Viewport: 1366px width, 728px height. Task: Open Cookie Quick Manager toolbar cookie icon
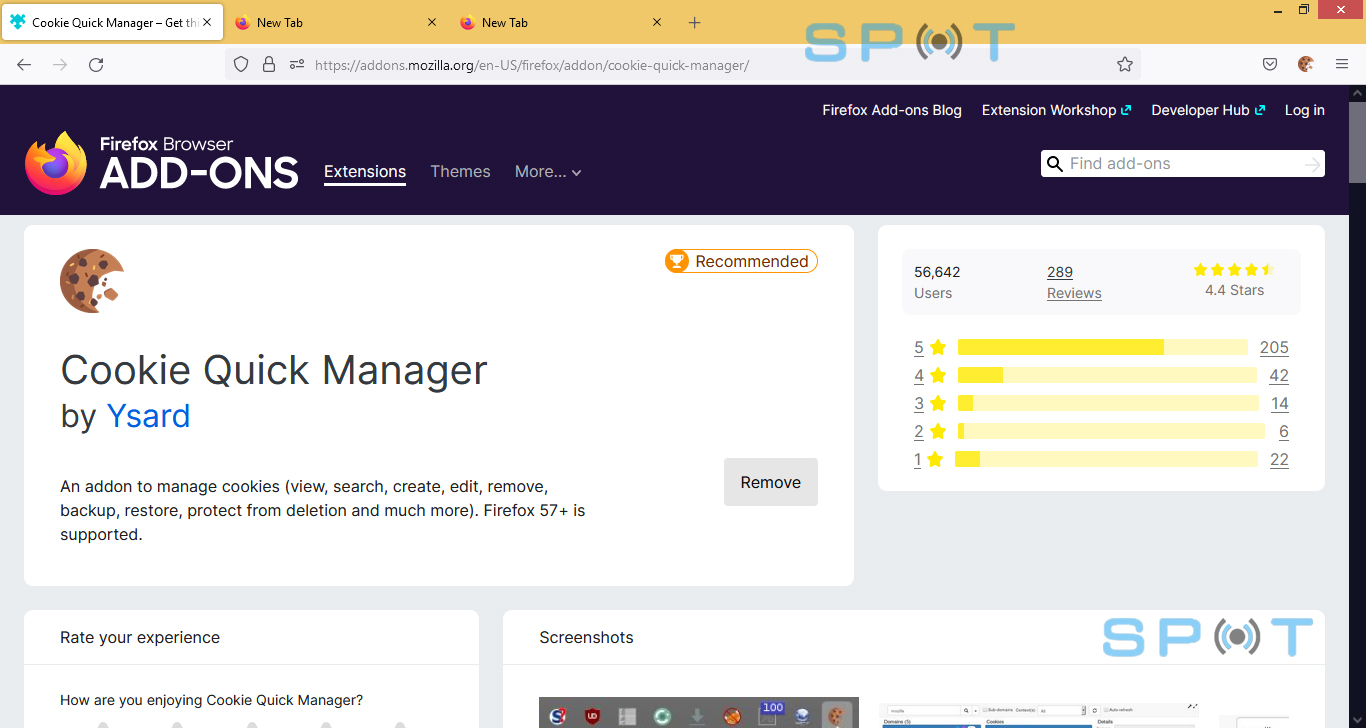(x=1306, y=64)
